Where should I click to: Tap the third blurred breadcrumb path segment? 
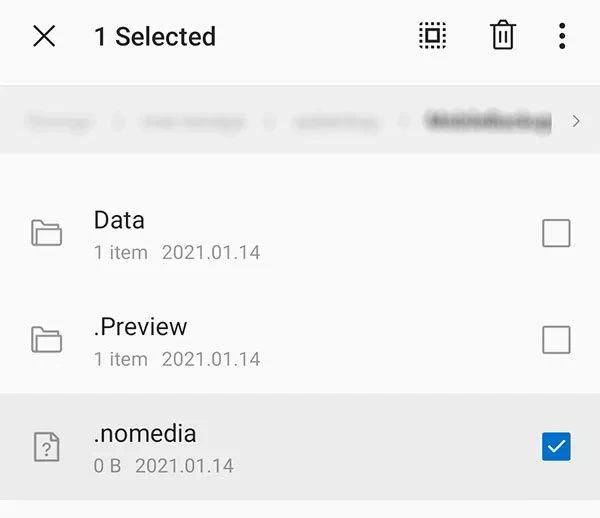(336, 122)
